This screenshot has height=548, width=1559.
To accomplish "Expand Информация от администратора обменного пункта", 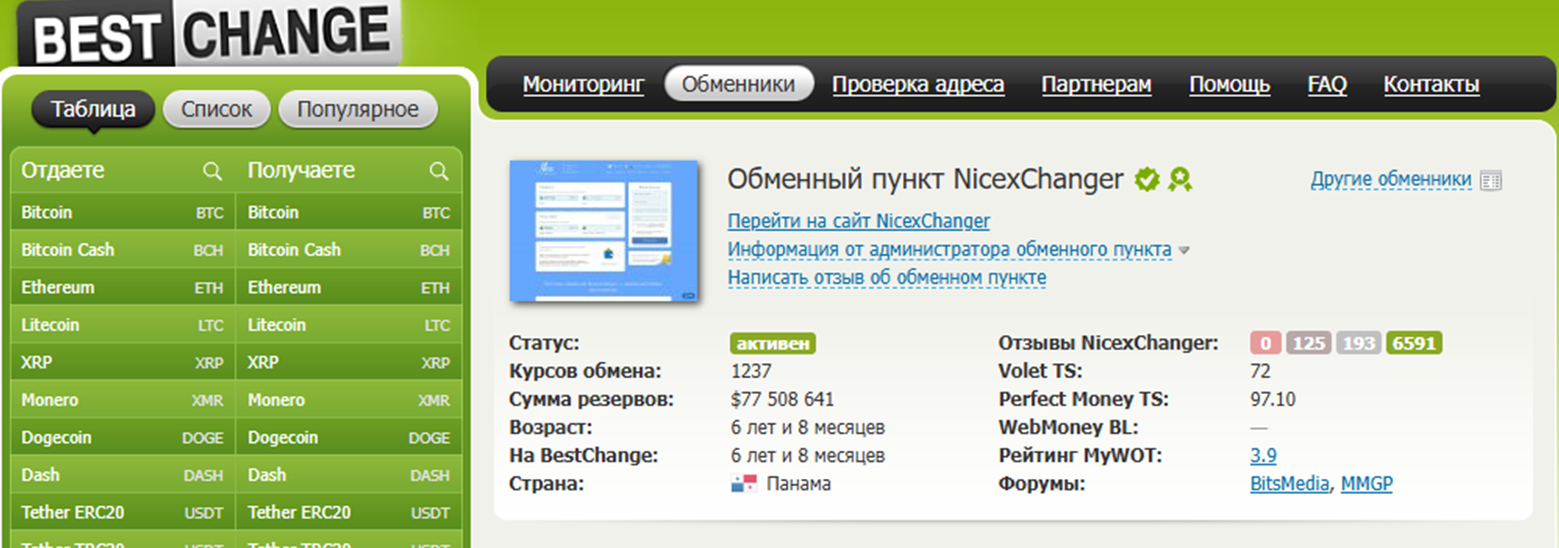I will pyautogui.click(x=948, y=249).
